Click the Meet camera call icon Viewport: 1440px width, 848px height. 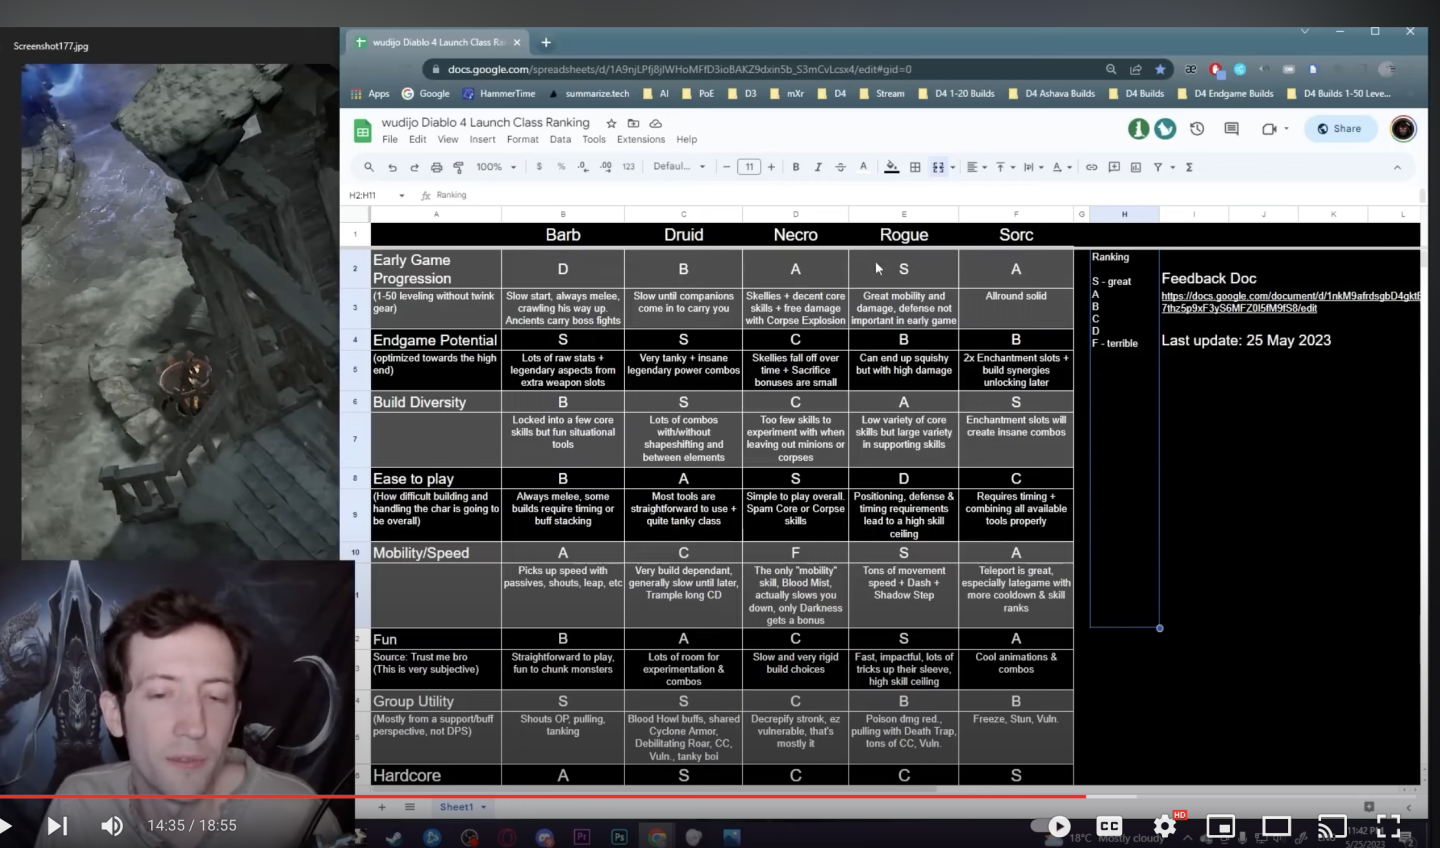(1269, 128)
